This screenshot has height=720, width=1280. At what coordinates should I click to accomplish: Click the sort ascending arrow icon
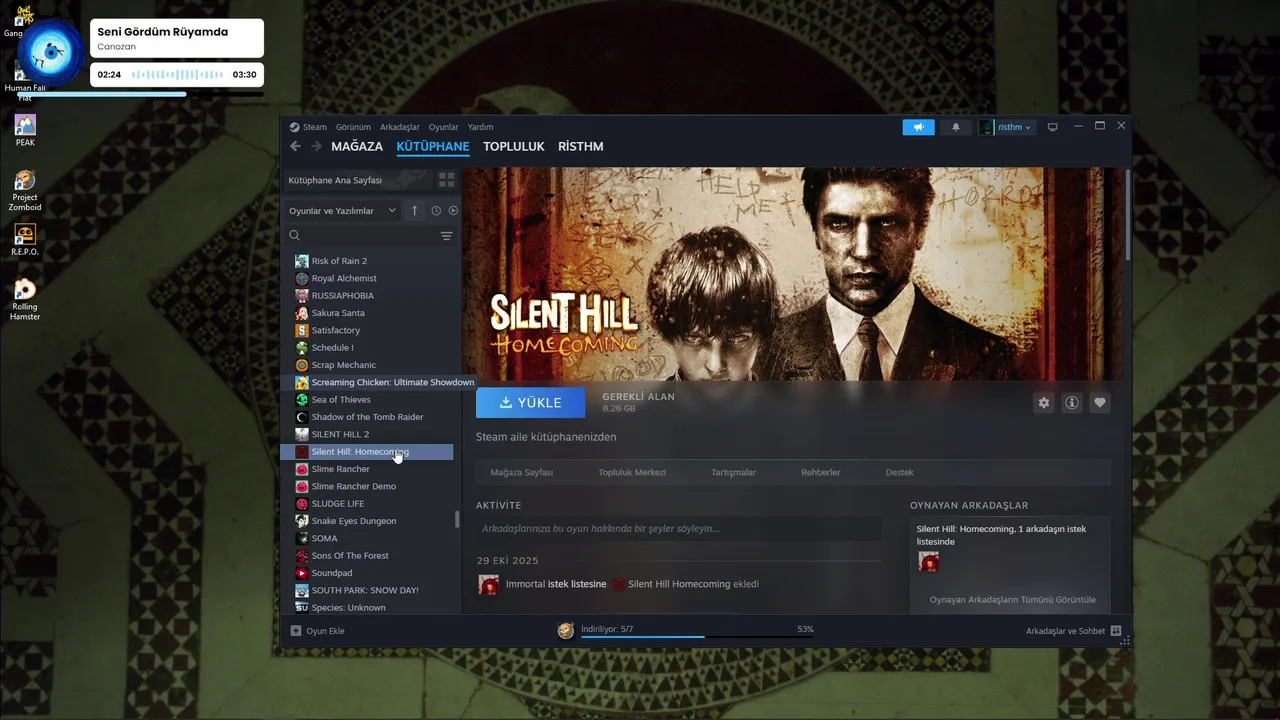tap(414, 211)
